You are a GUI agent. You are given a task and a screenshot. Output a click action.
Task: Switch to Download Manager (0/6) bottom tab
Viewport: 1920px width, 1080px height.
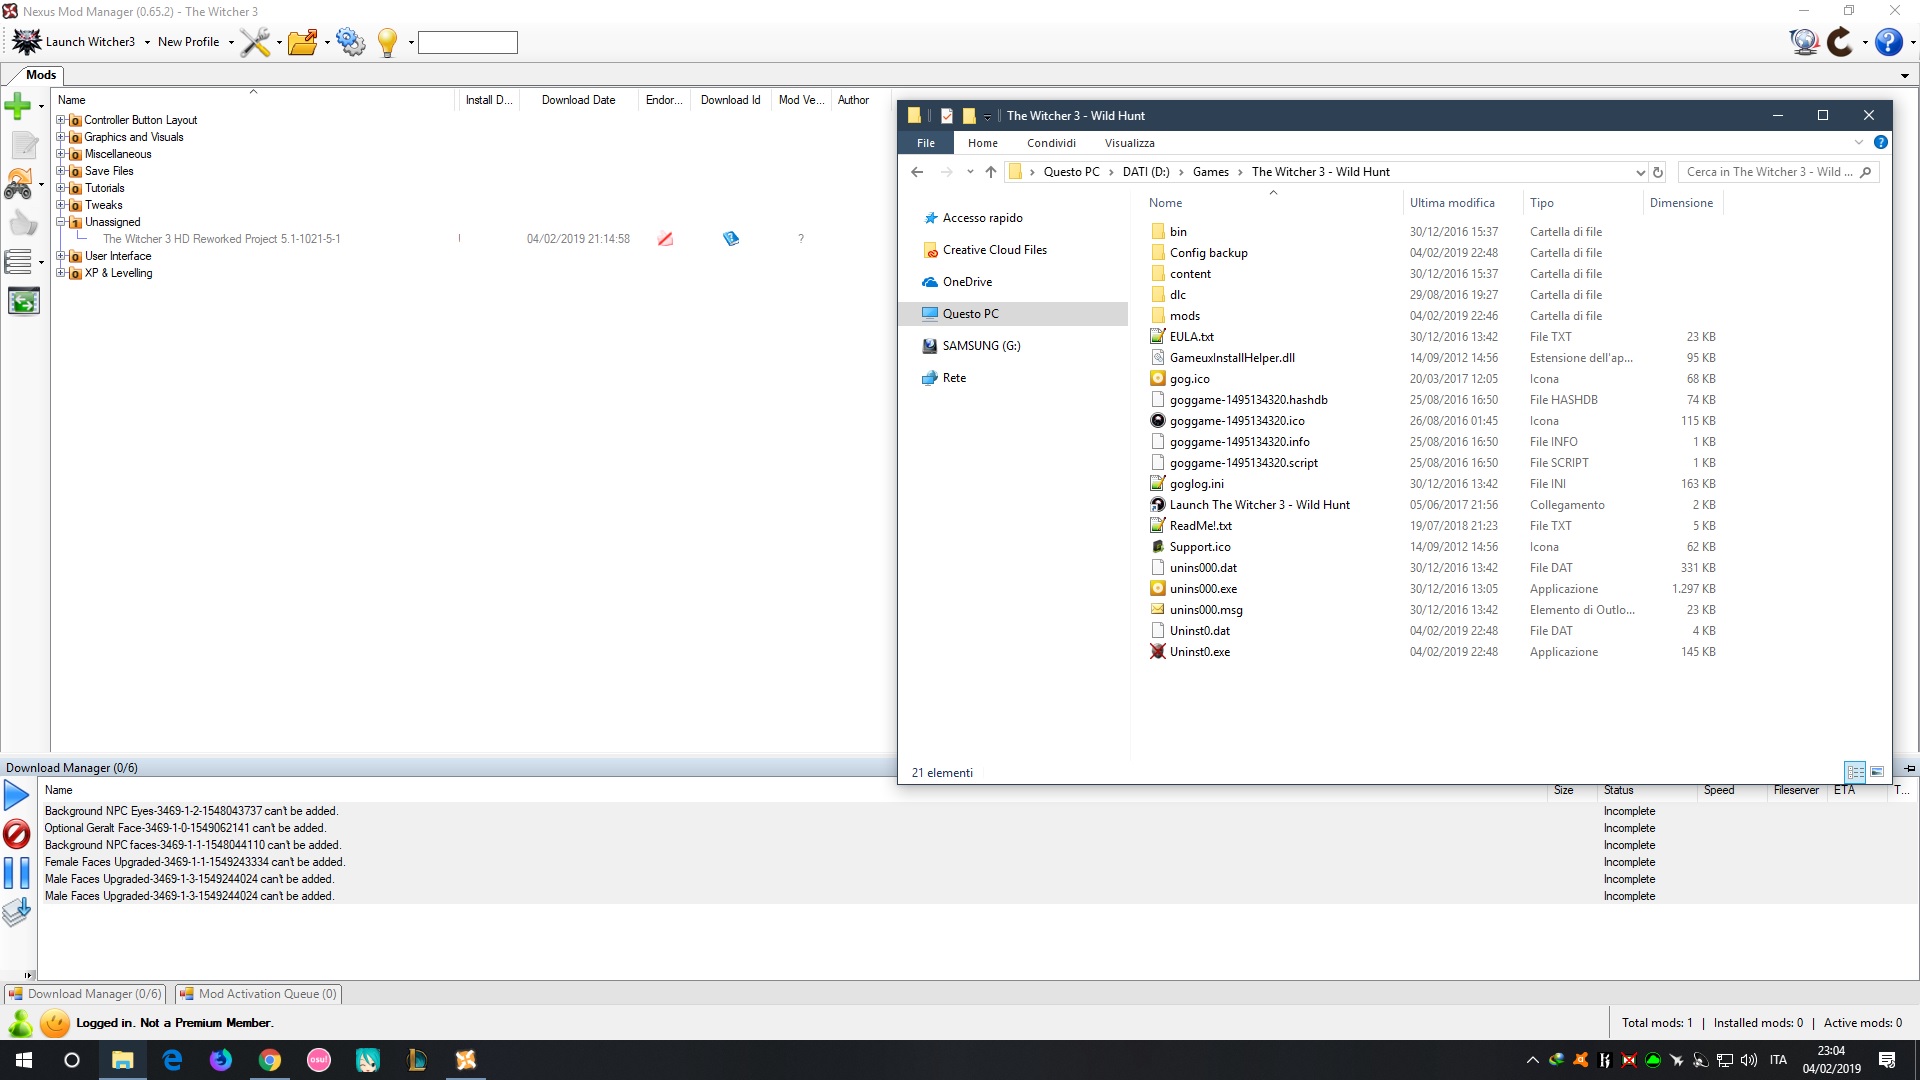(x=85, y=994)
